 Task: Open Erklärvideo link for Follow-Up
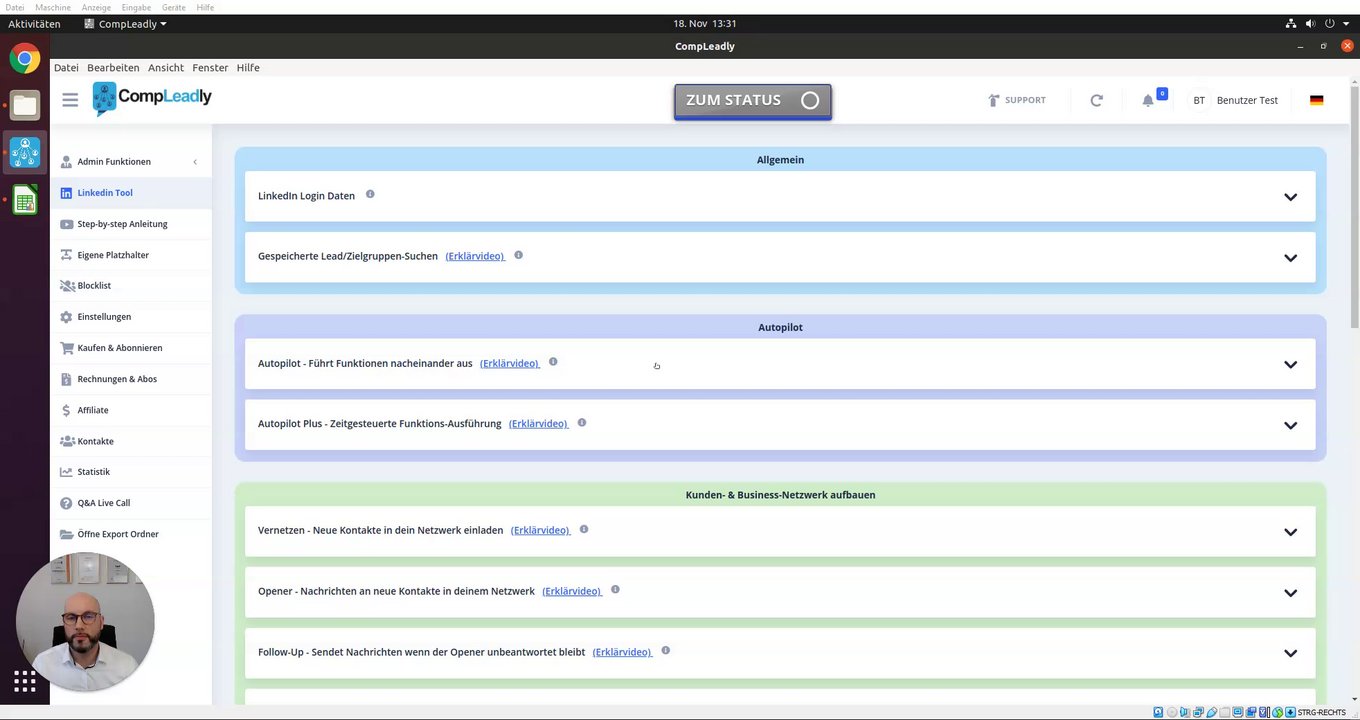(623, 652)
